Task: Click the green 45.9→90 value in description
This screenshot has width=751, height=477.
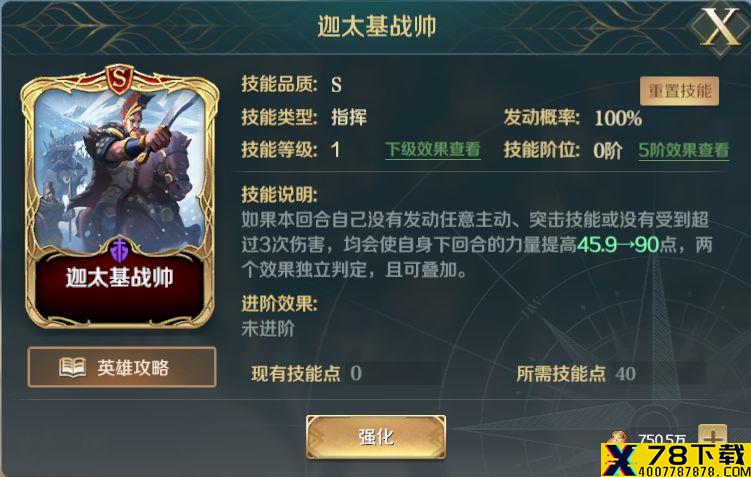Action: (x=618, y=245)
